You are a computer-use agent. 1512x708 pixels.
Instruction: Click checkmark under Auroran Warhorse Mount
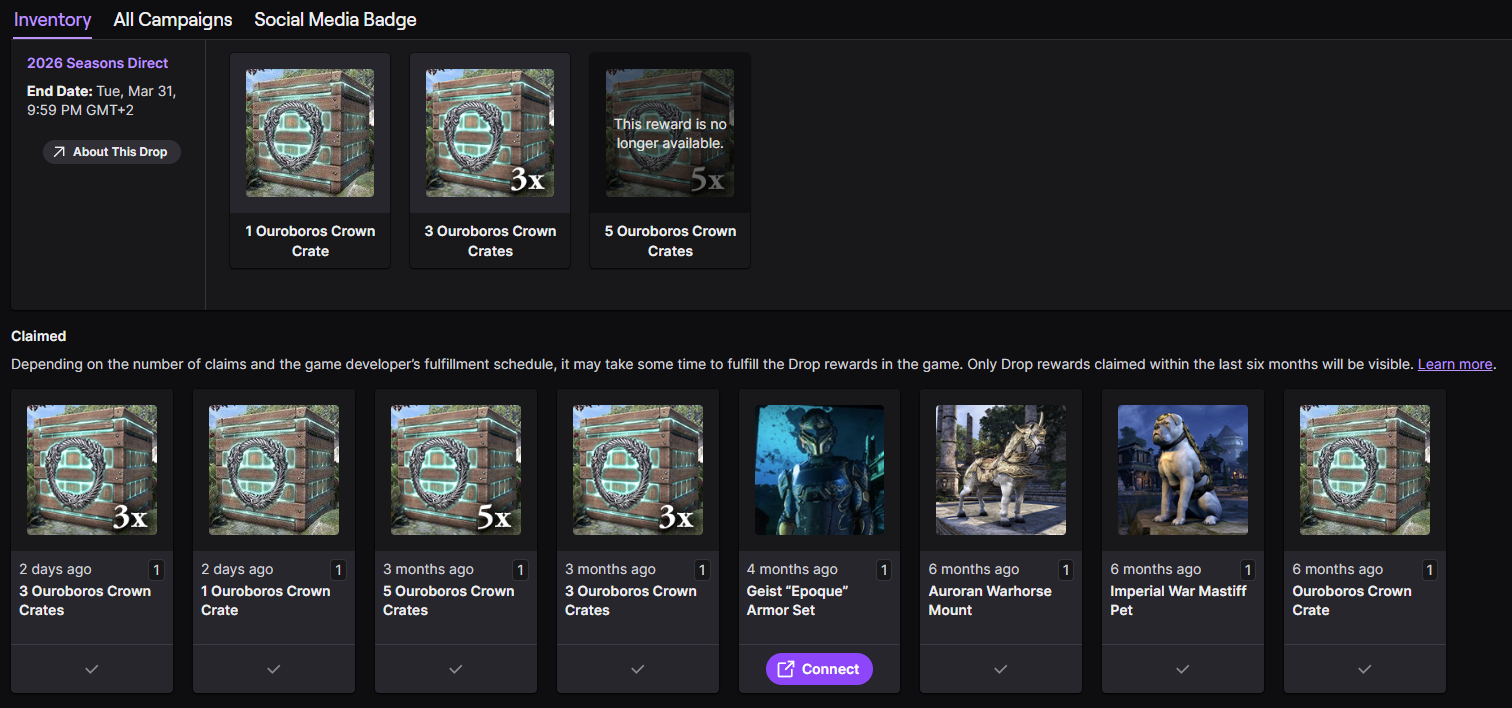click(x=1001, y=669)
